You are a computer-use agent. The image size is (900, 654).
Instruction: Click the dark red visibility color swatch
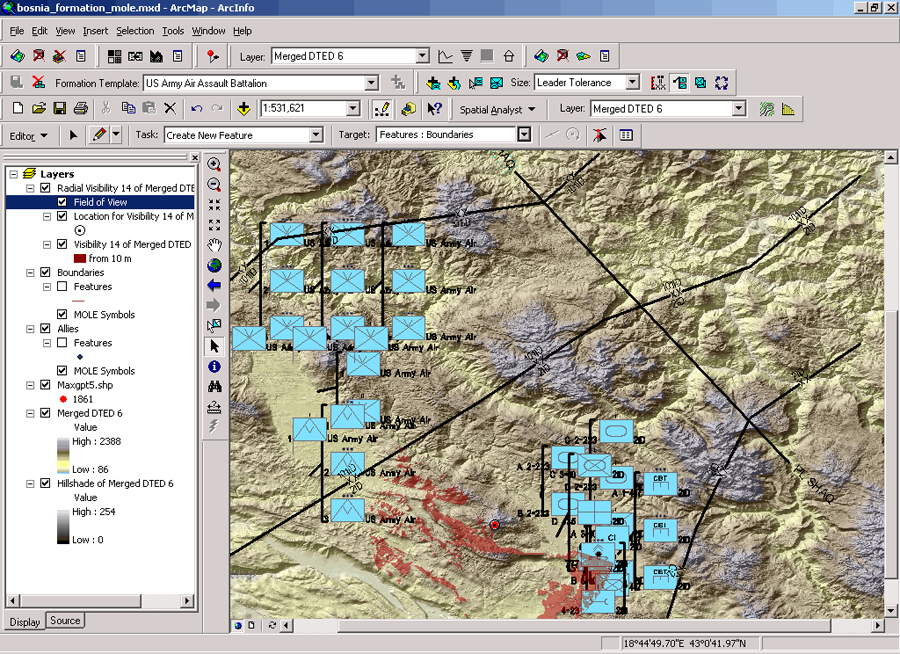(x=80, y=258)
